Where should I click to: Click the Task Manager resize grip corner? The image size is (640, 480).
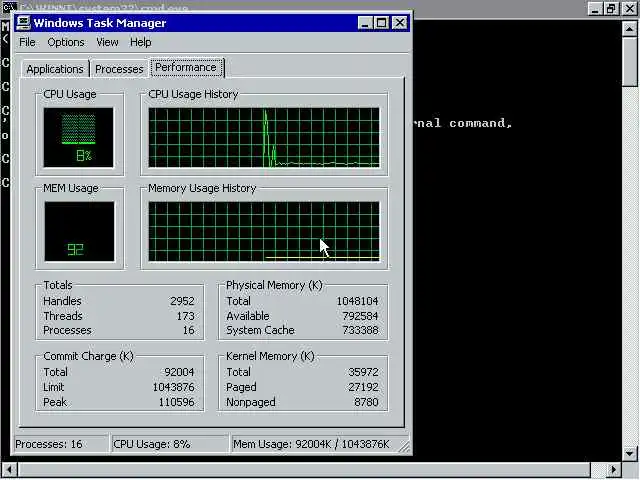[x=404, y=447]
